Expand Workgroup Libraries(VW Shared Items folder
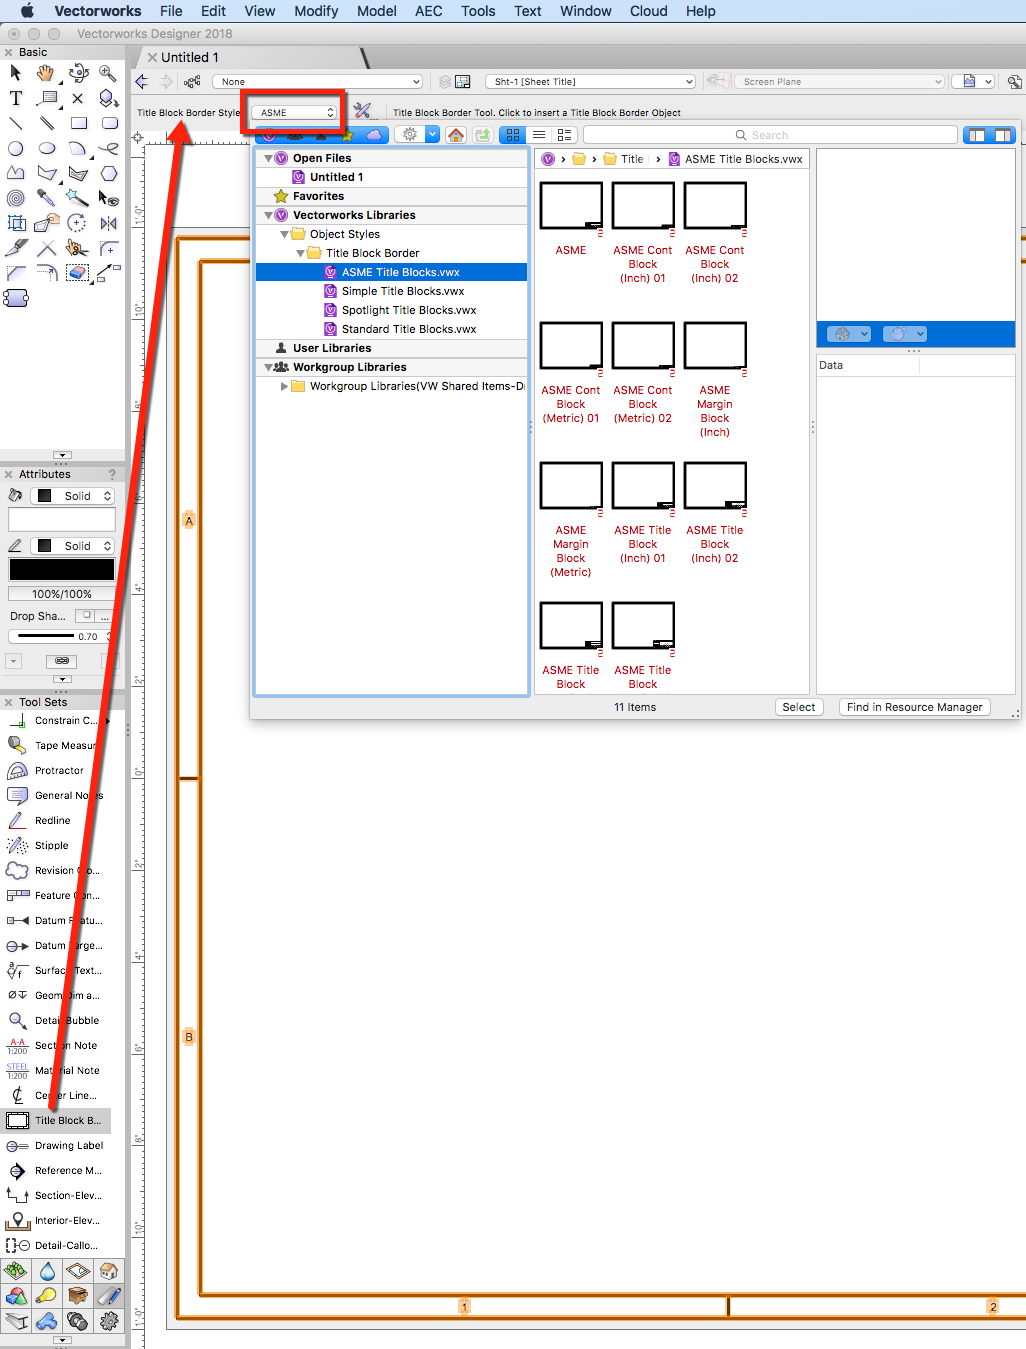1026x1349 pixels. 284,386
